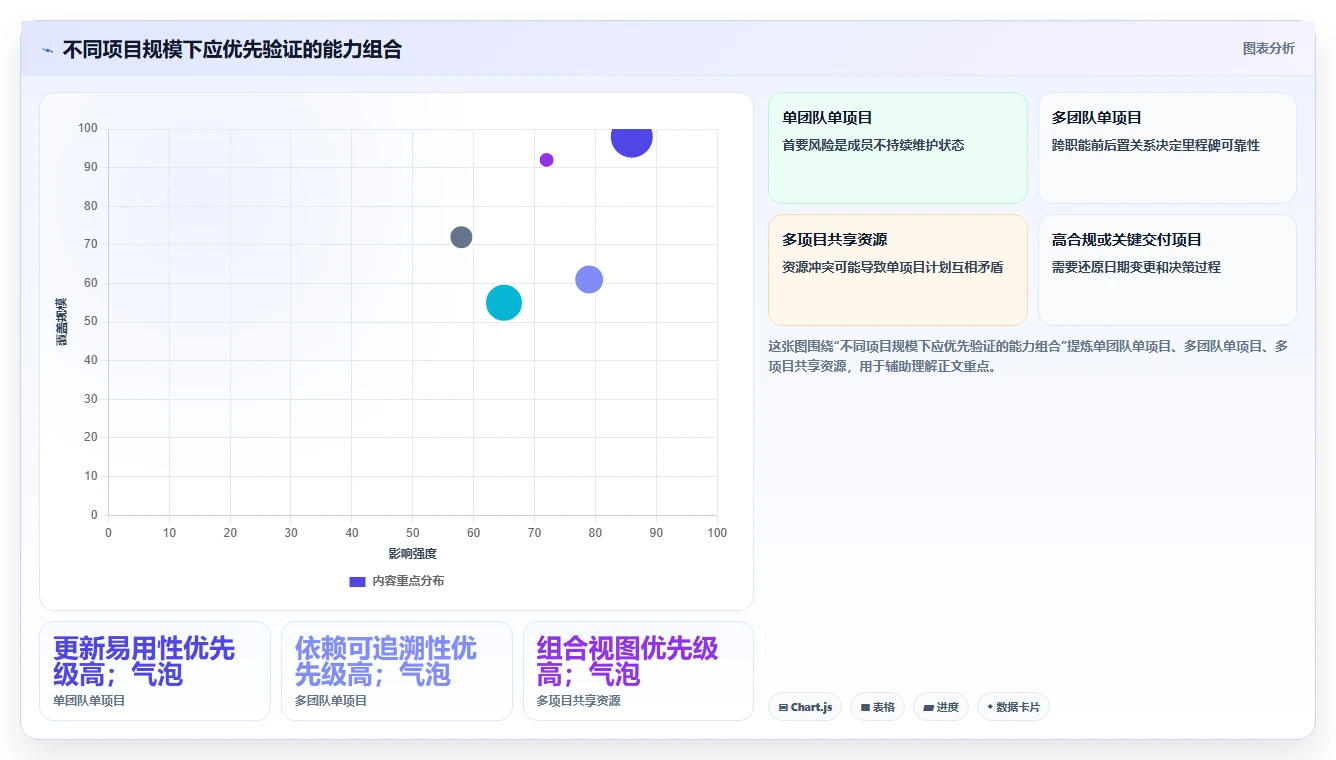The image size is (1336, 760).
Task: Open the 单团队单项目 green card
Action: tap(898, 148)
